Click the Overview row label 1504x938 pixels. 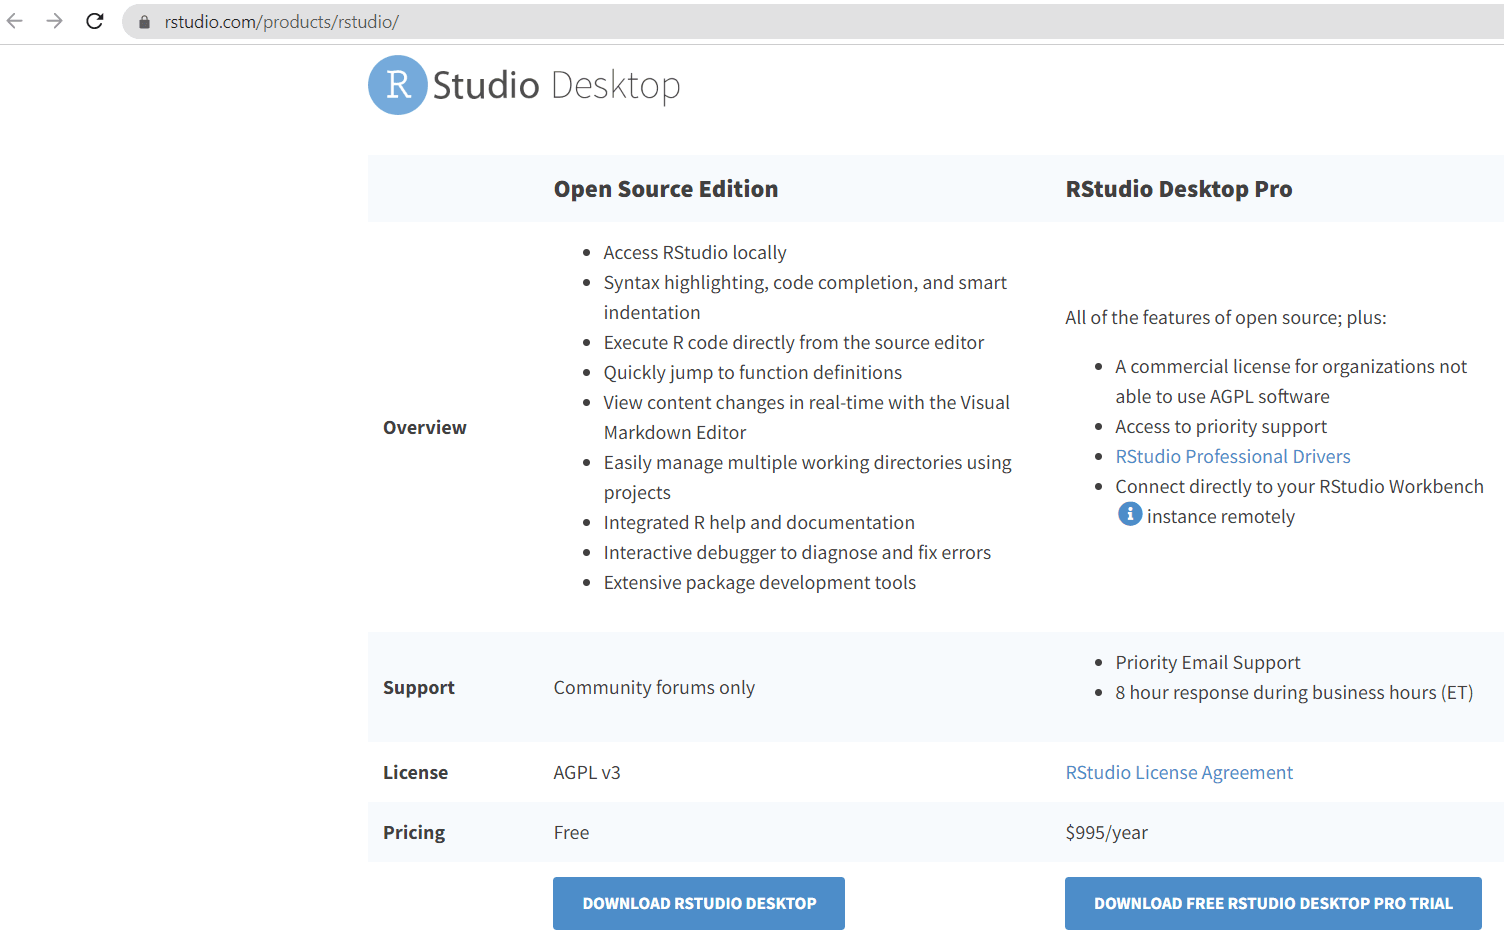click(x=424, y=428)
